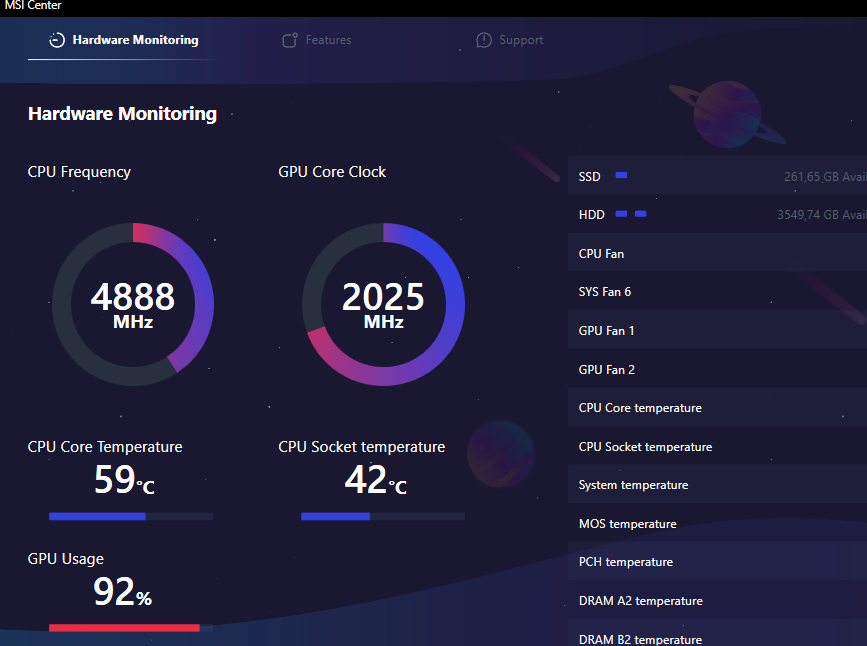Select the SSD row
Screen dimensions: 867x646
(717, 175)
